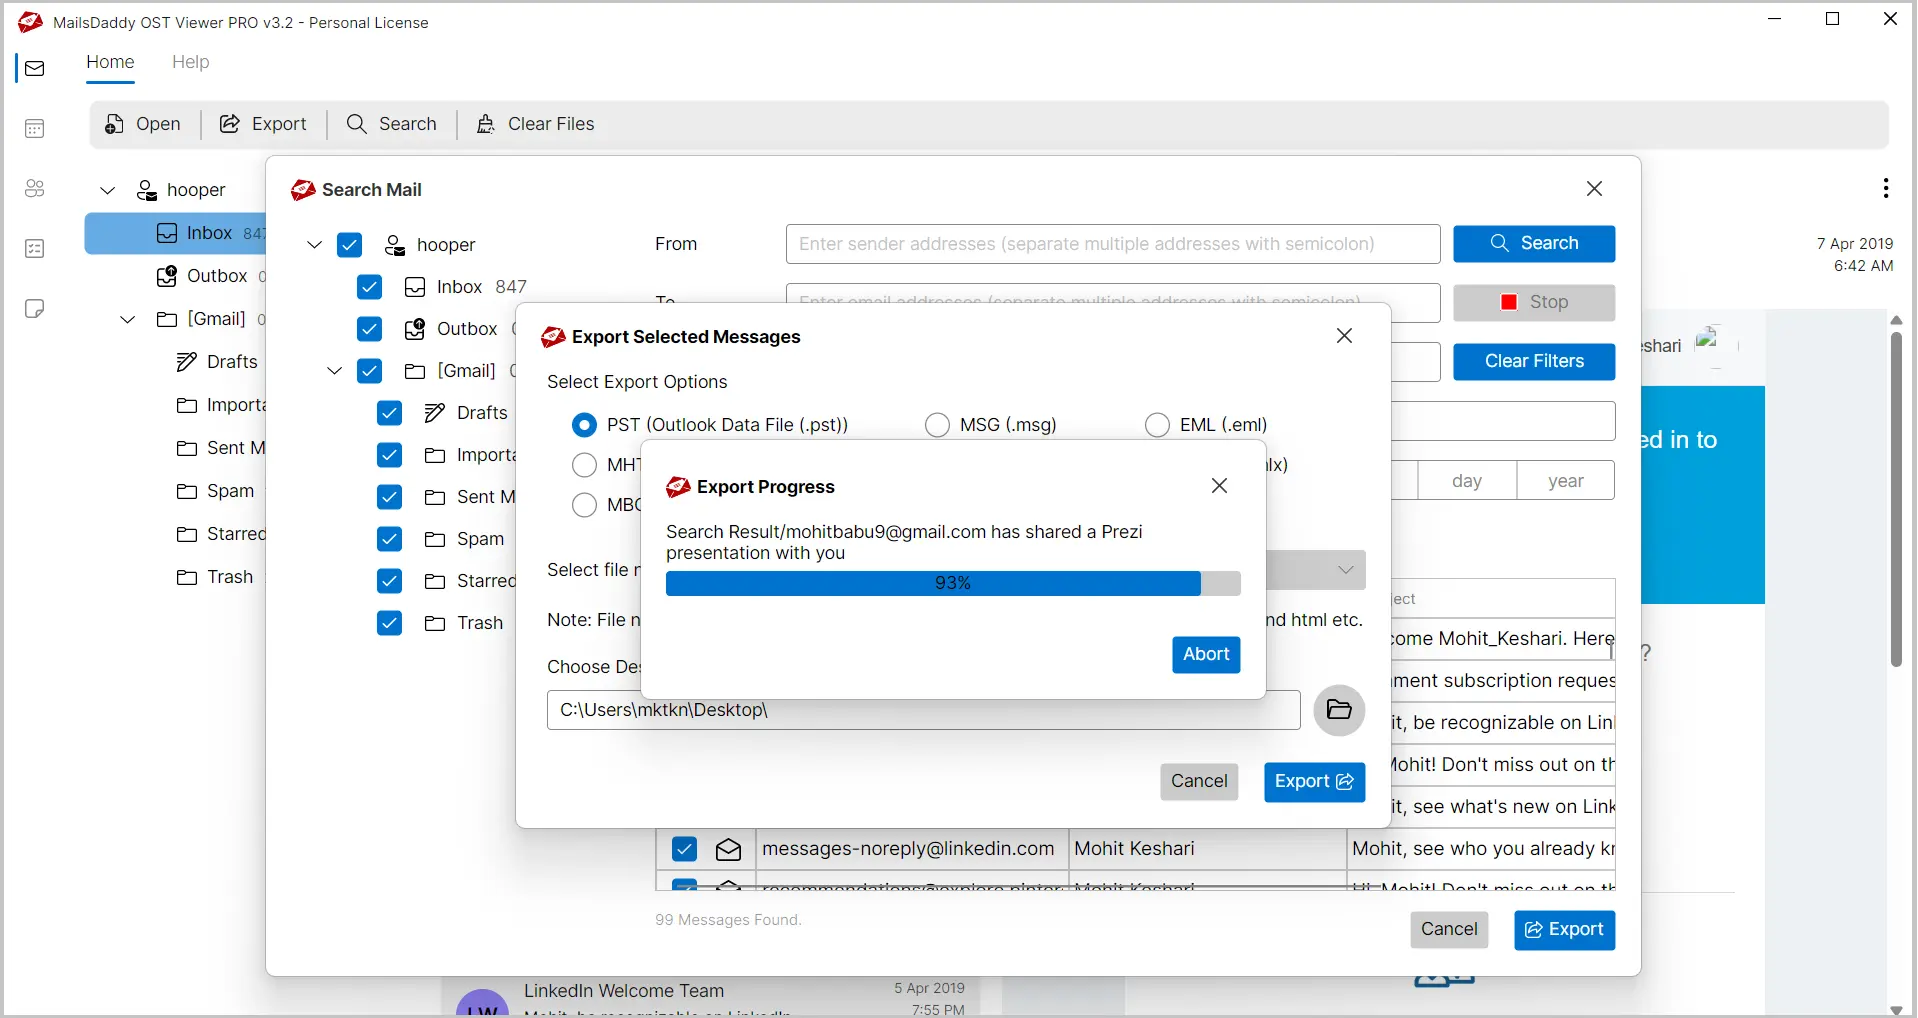Browse for destination folder icon
Viewport: 1918px width, 1018px height.
1339,710
